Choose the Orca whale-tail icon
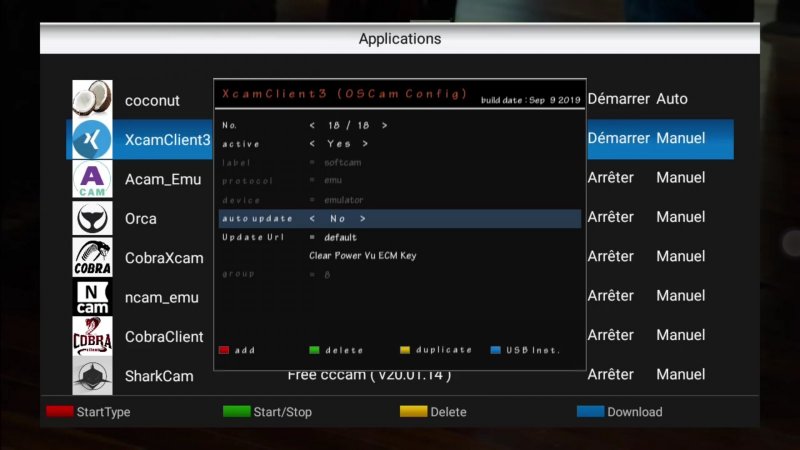The width and height of the screenshot is (800, 450). pyautogui.click(x=92, y=218)
